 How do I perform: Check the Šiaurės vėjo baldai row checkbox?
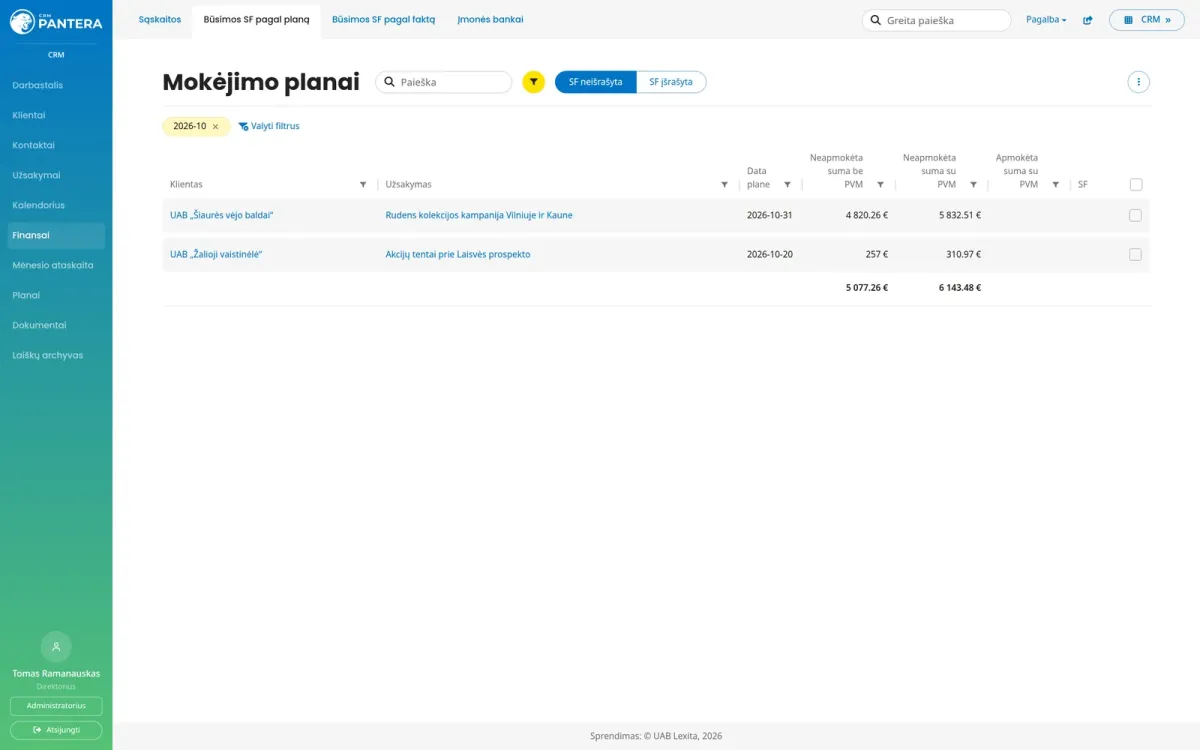click(x=1135, y=215)
